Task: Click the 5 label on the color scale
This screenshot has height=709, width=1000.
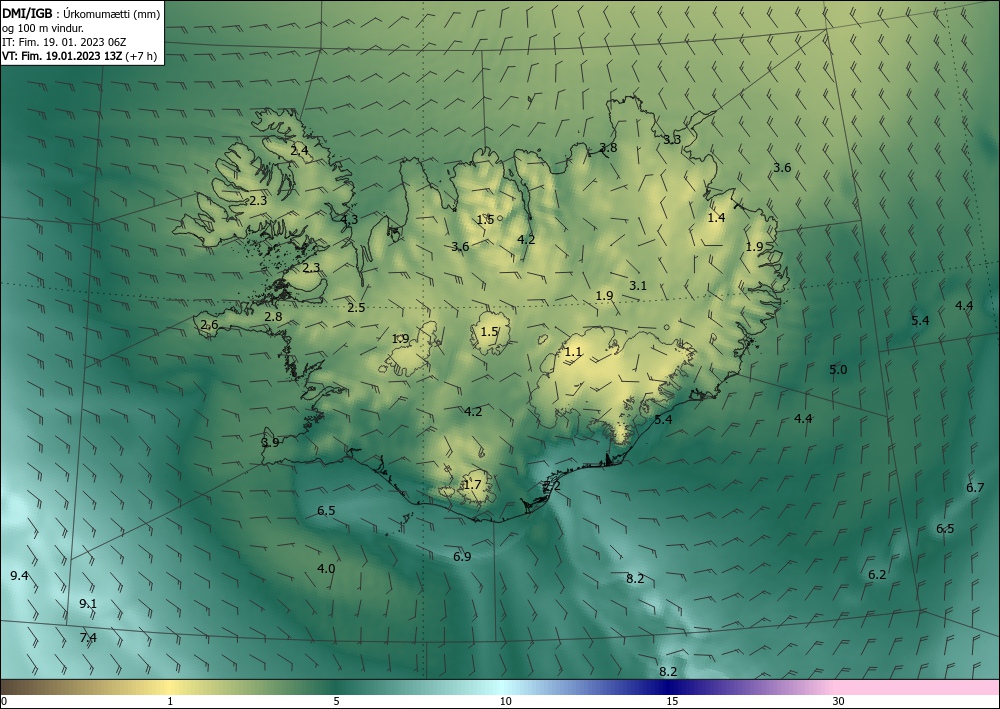Action: 336,702
